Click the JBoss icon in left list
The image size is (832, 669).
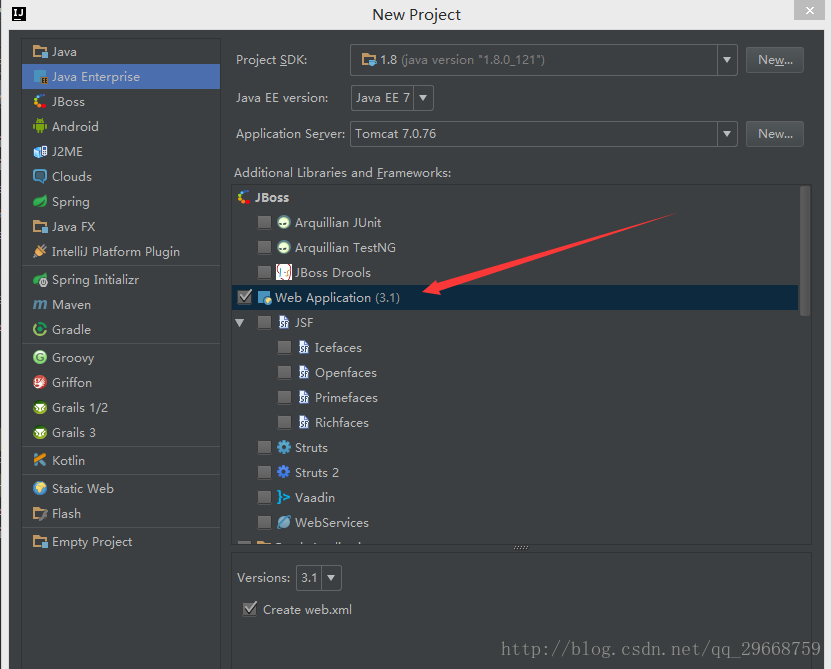tap(40, 101)
